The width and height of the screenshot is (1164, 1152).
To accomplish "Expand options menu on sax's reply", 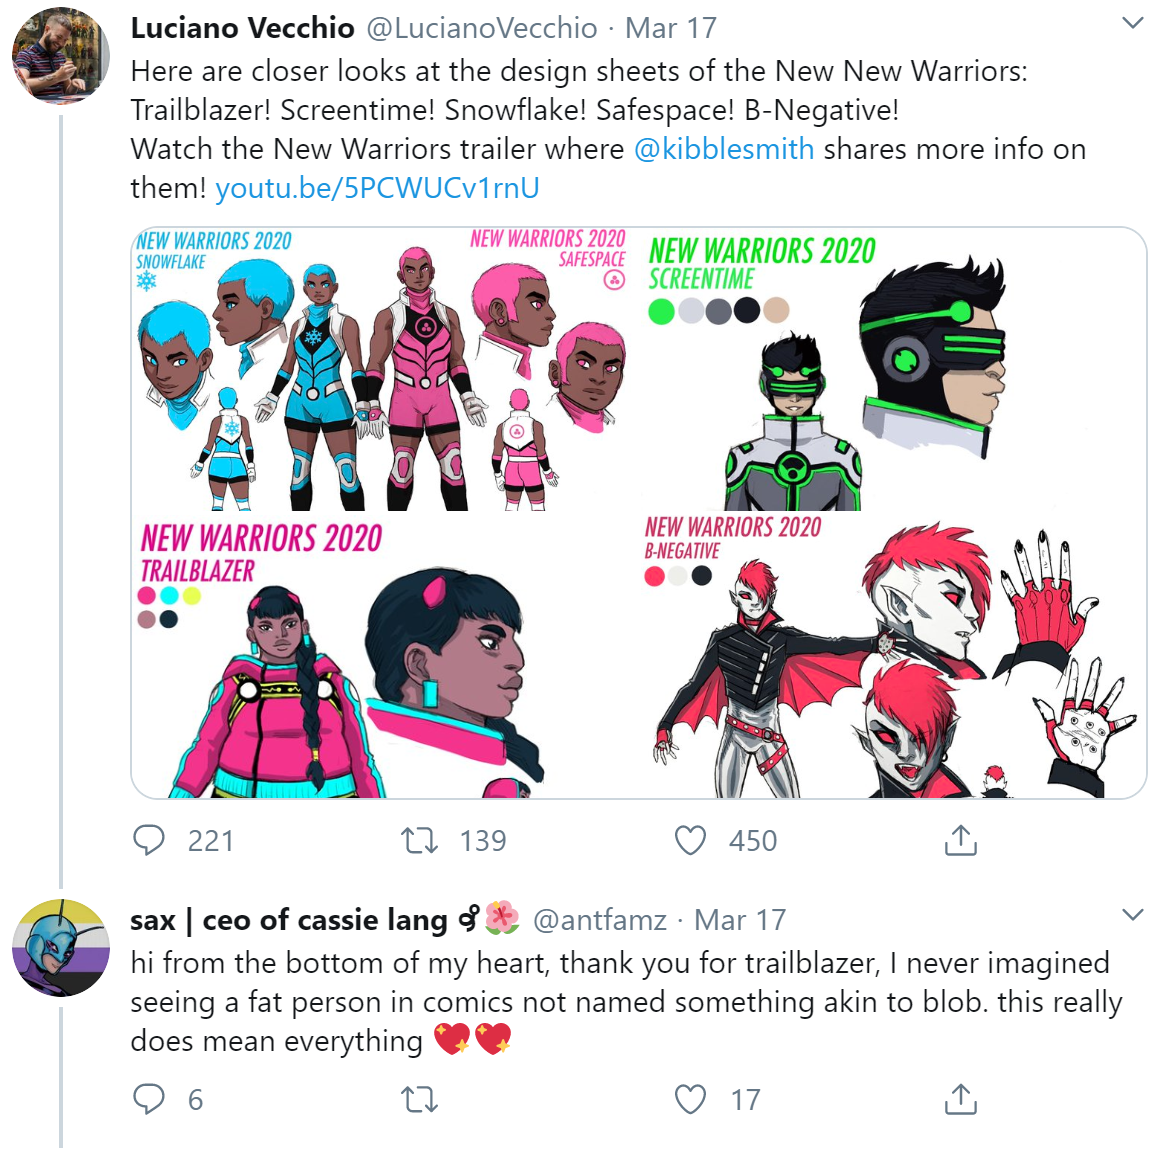I will point(1132,914).
